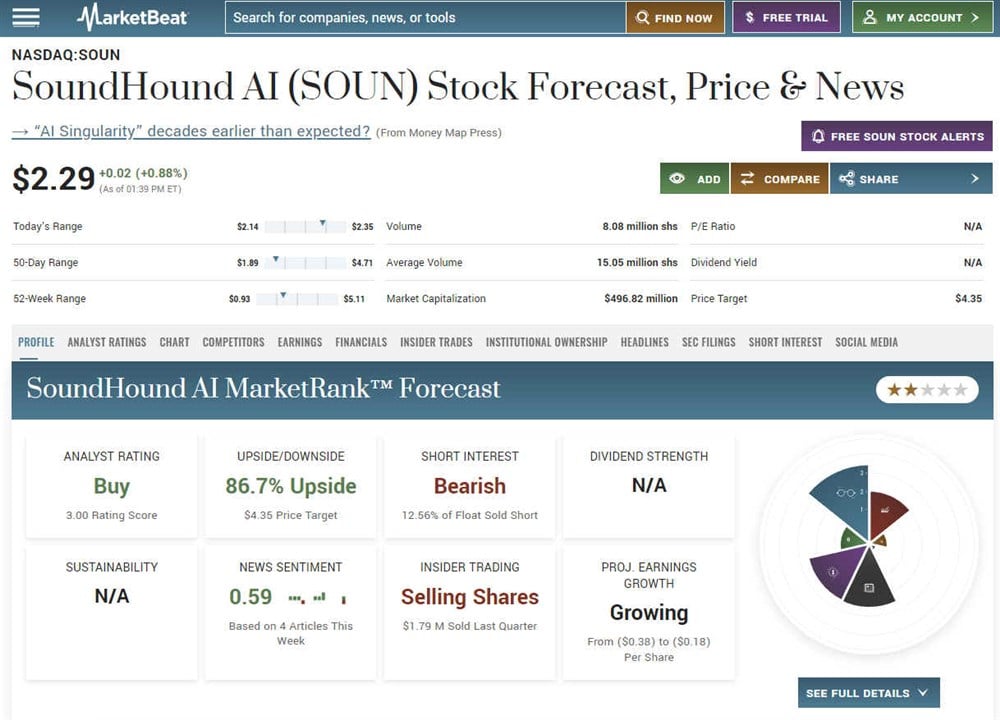1000x720 pixels.
Task: Add SOUN to watchlist
Action: tap(695, 179)
